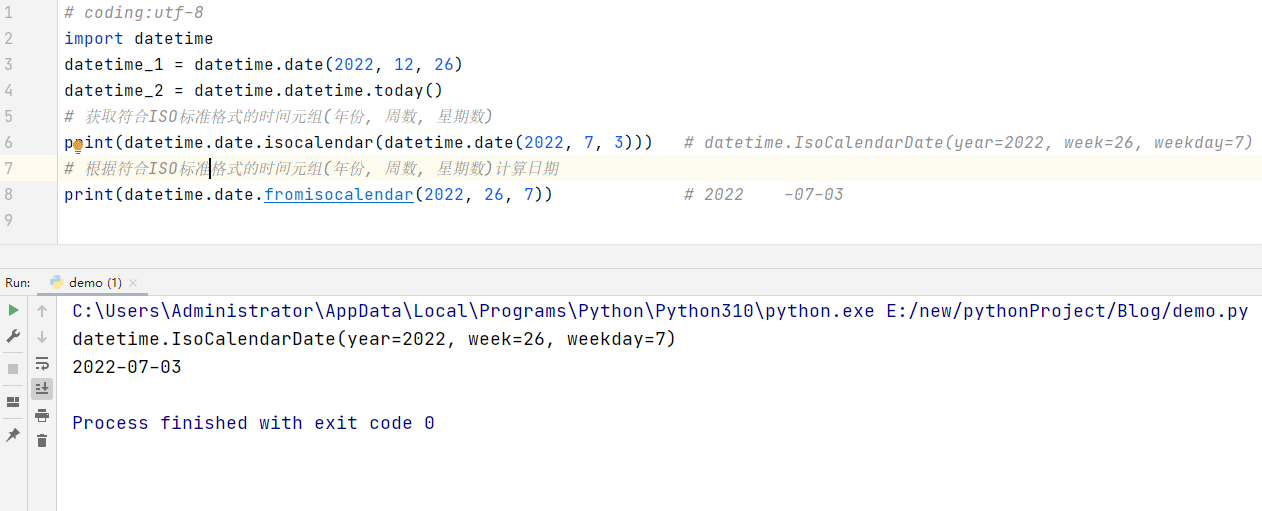This screenshot has height=511, width=1262.
Task: Clear console with trash icon
Action: coord(42,440)
